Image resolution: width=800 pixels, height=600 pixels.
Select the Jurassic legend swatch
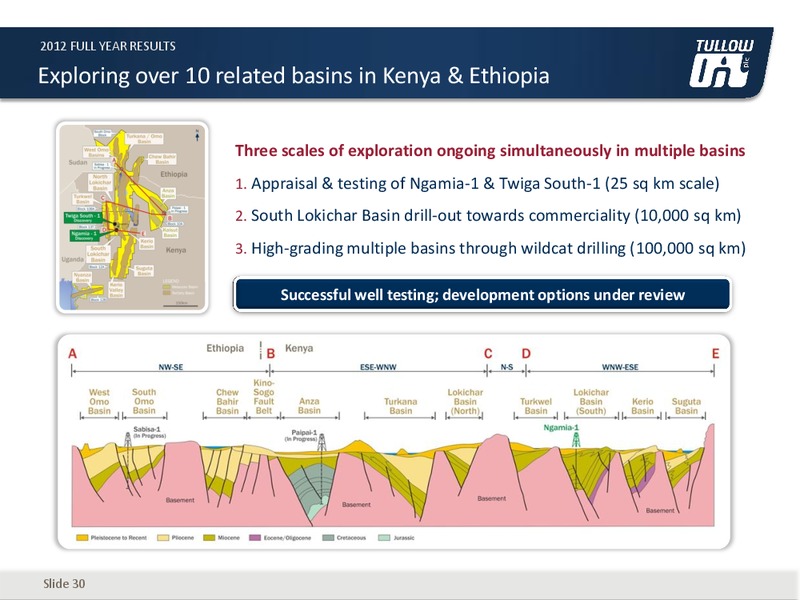tap(385, 538)
